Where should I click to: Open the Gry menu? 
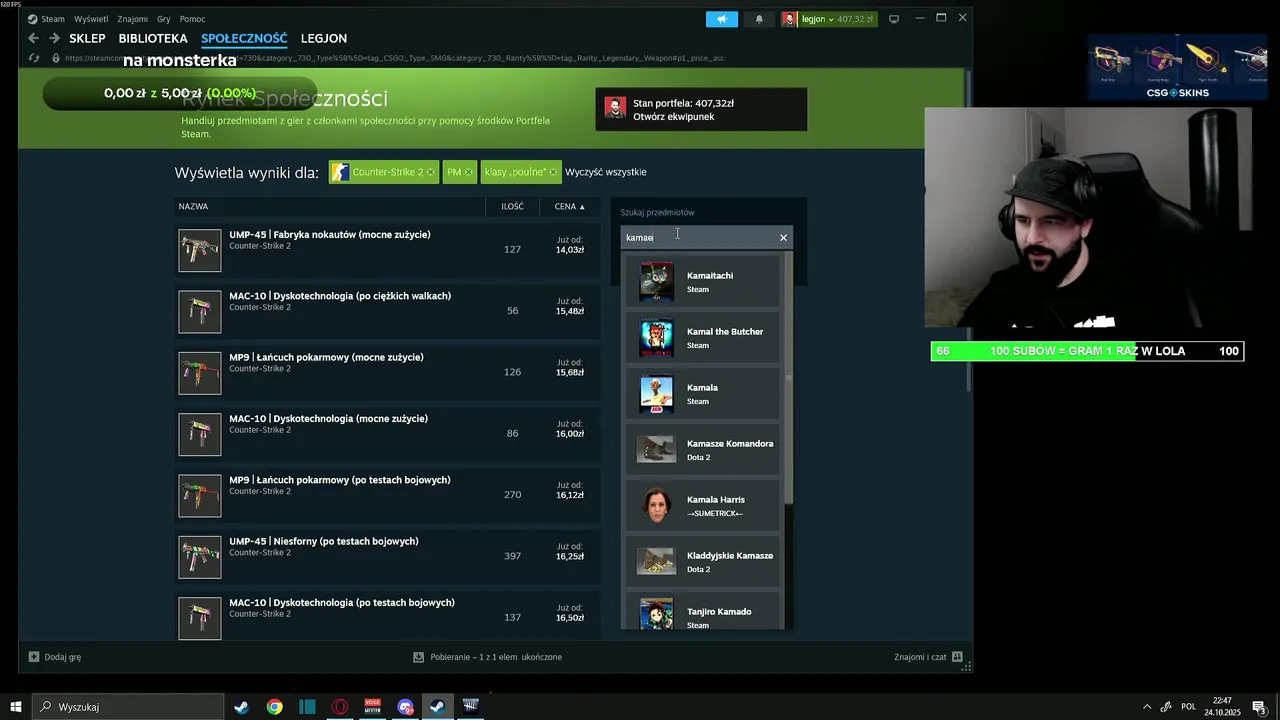(164, 19)
